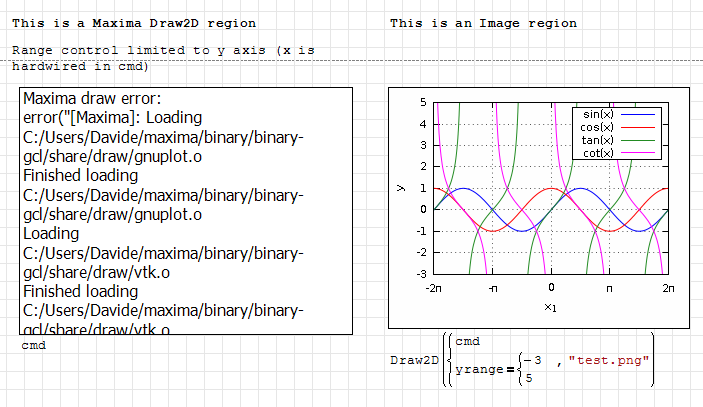
Task: Edit the "test.png" filename string
Action: (608, 360)
